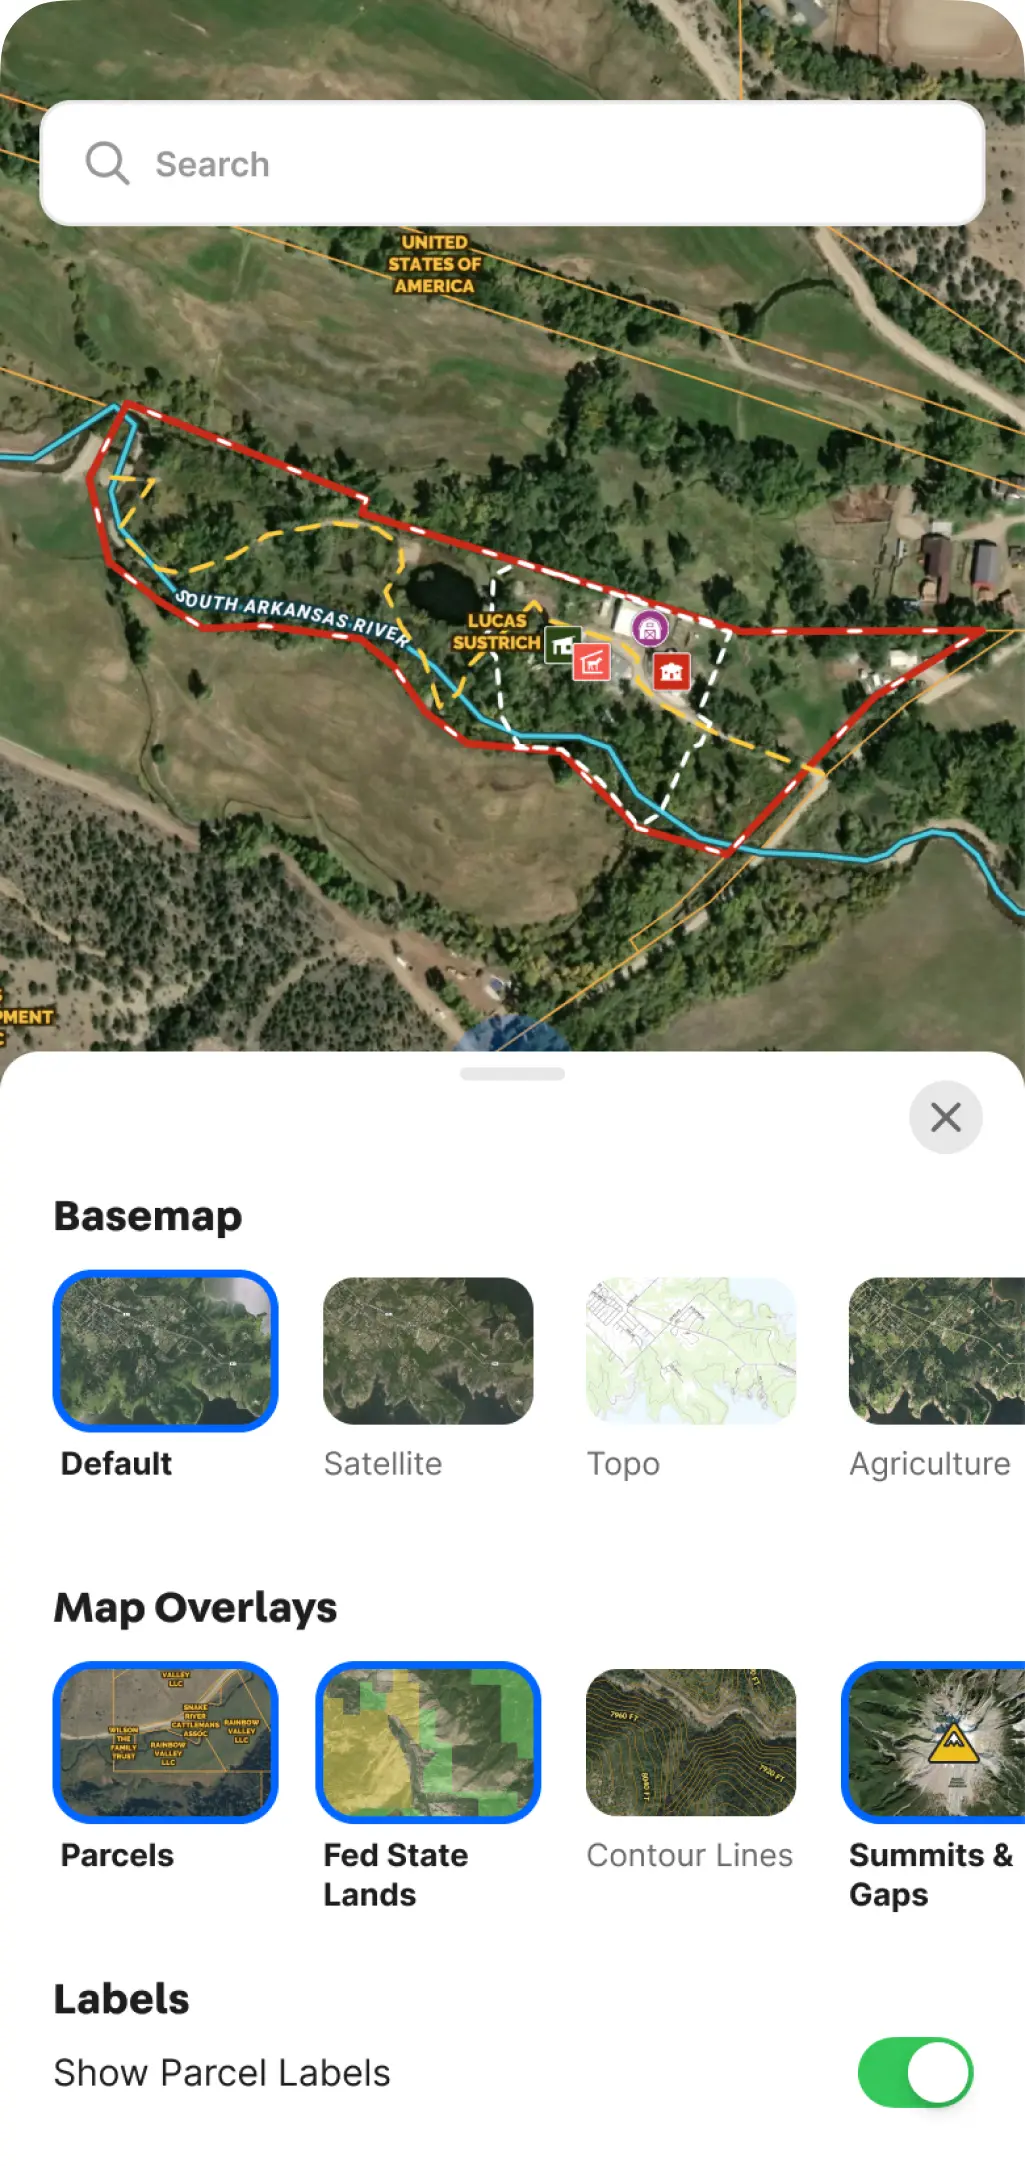Toggle Summits & Gaps overlay
Screen dimensions: 1025x2166
pos(934,1742)
